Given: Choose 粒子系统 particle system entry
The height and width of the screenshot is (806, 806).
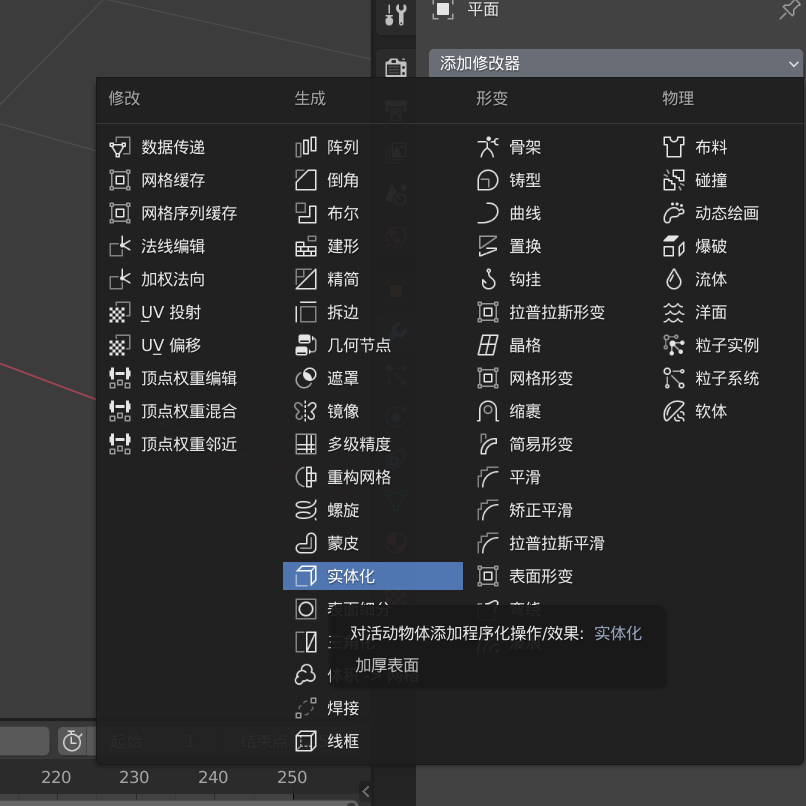Looking at the screenshot, I should click(727, 378).
